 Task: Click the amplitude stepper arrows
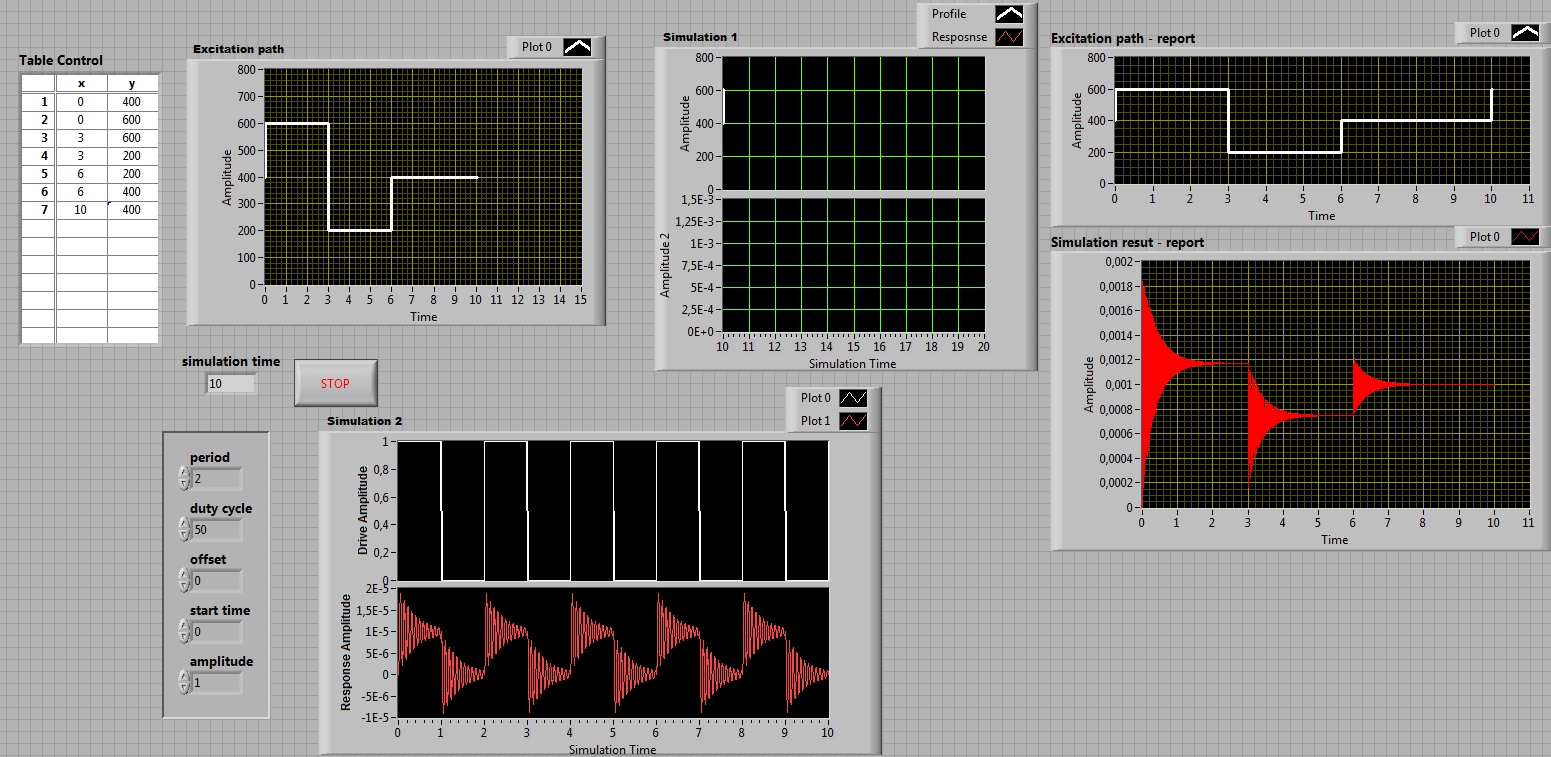[184, 682]
